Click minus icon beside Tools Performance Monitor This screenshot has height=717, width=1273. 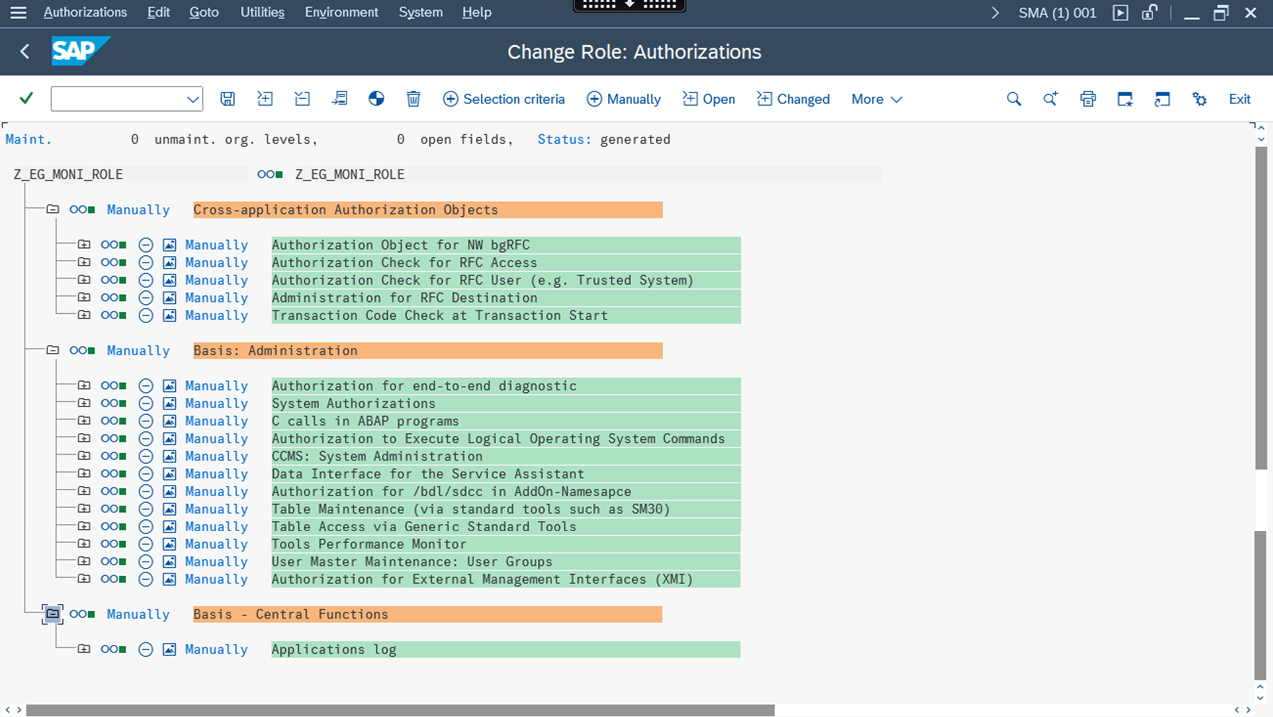point(146,545)
